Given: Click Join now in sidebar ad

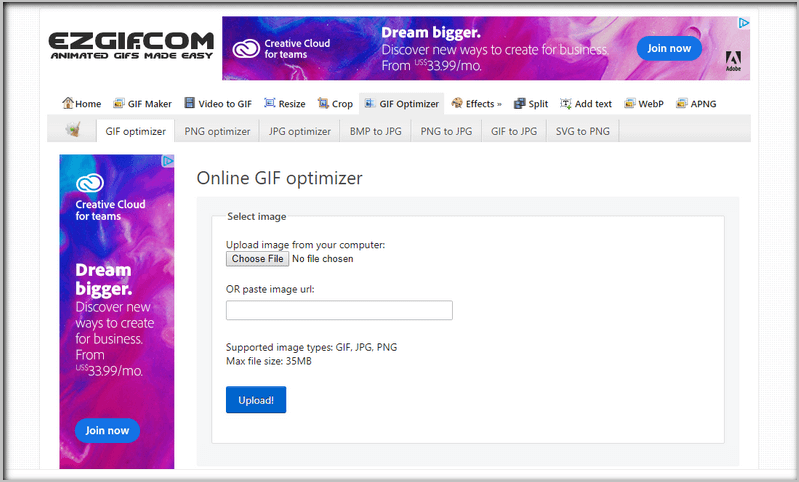Looking at the screenshot, I should tap(107, 430).
